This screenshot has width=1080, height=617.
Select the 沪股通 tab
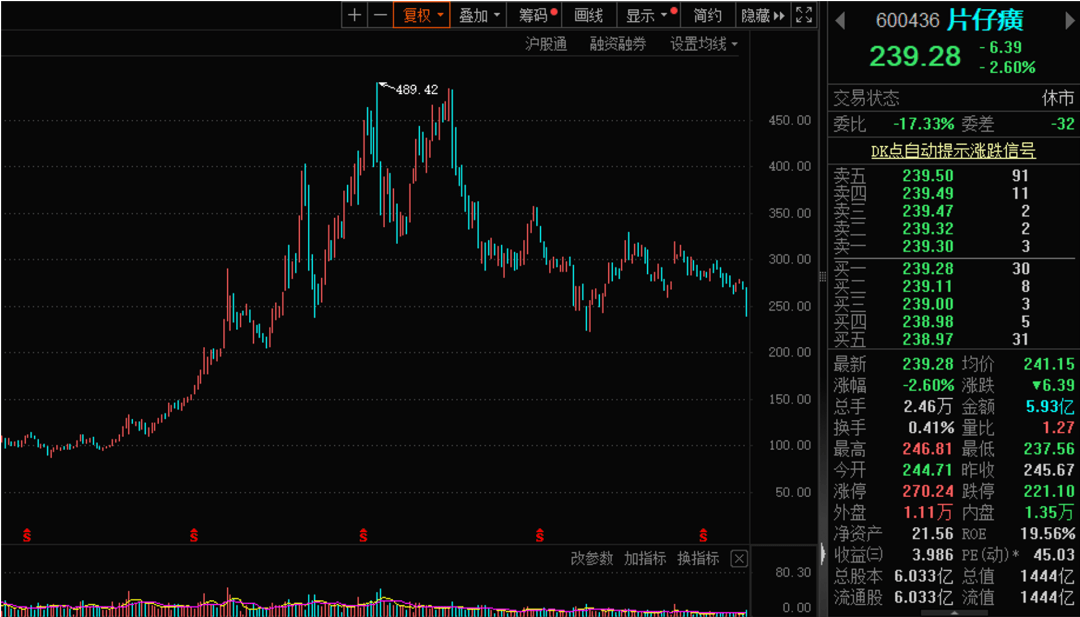[546, 44]
